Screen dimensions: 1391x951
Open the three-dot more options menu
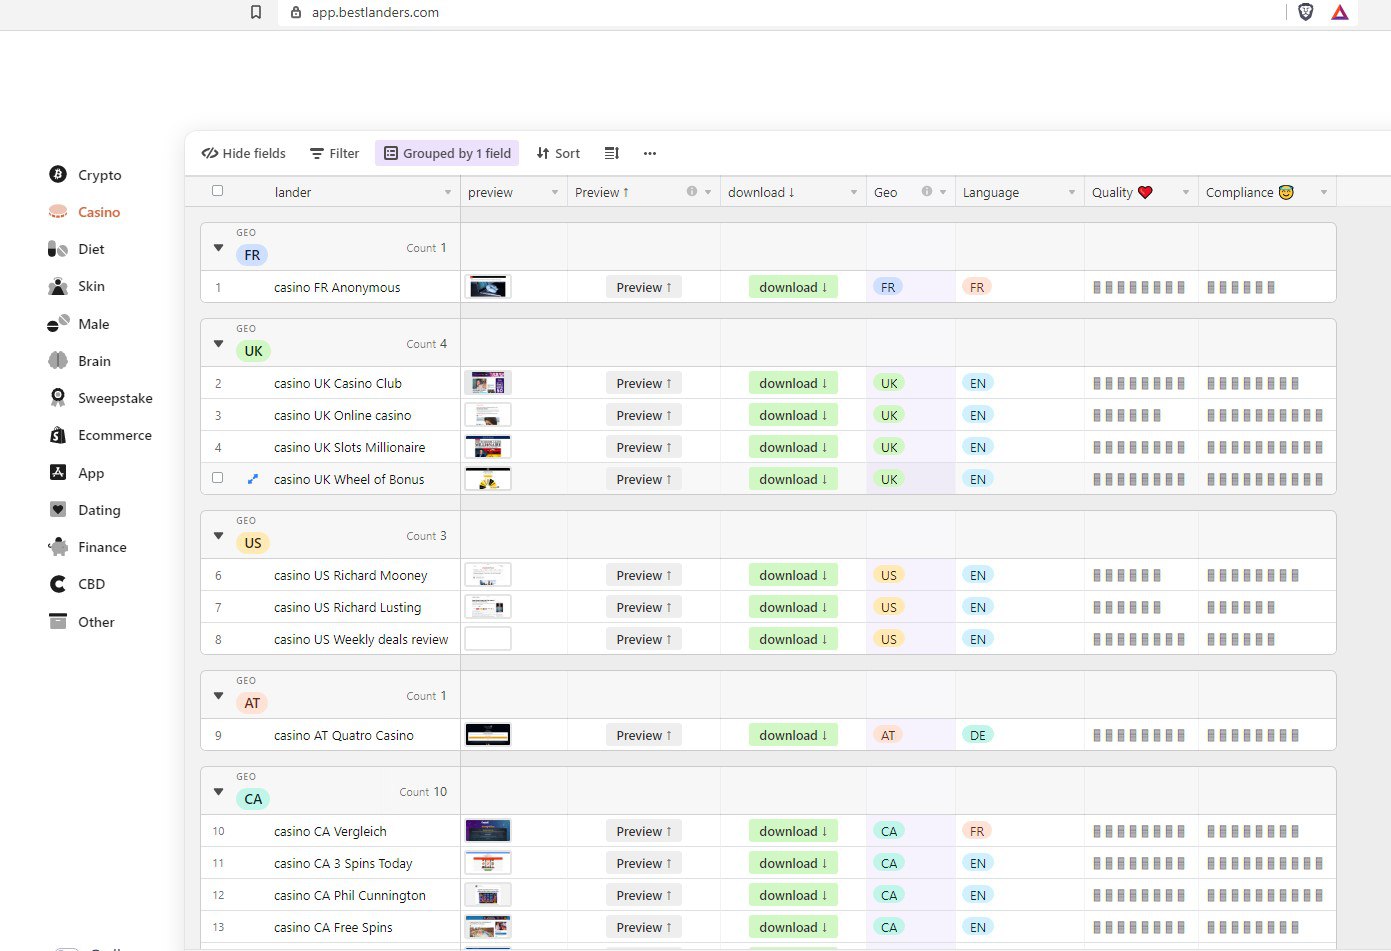pos(650,153)
